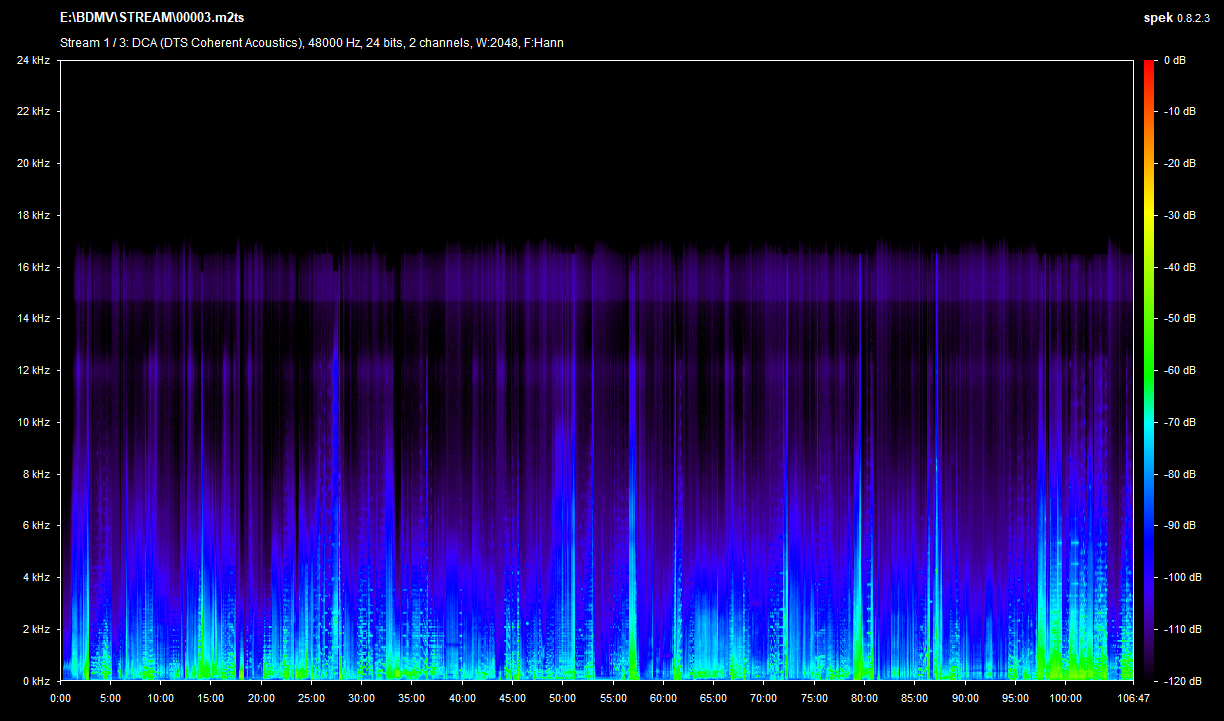Click the file path E:\BDMV\STREAM\00003.m2ts

150,18
